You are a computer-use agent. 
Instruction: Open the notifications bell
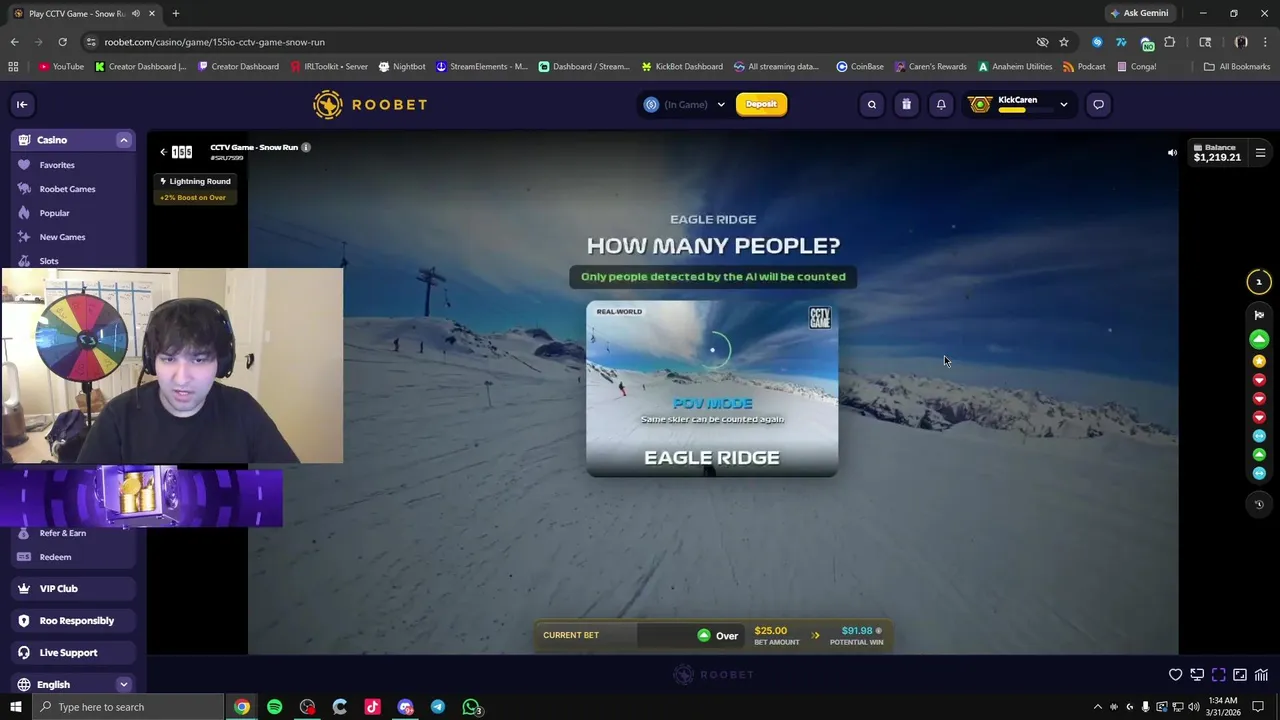pos(941,104)
